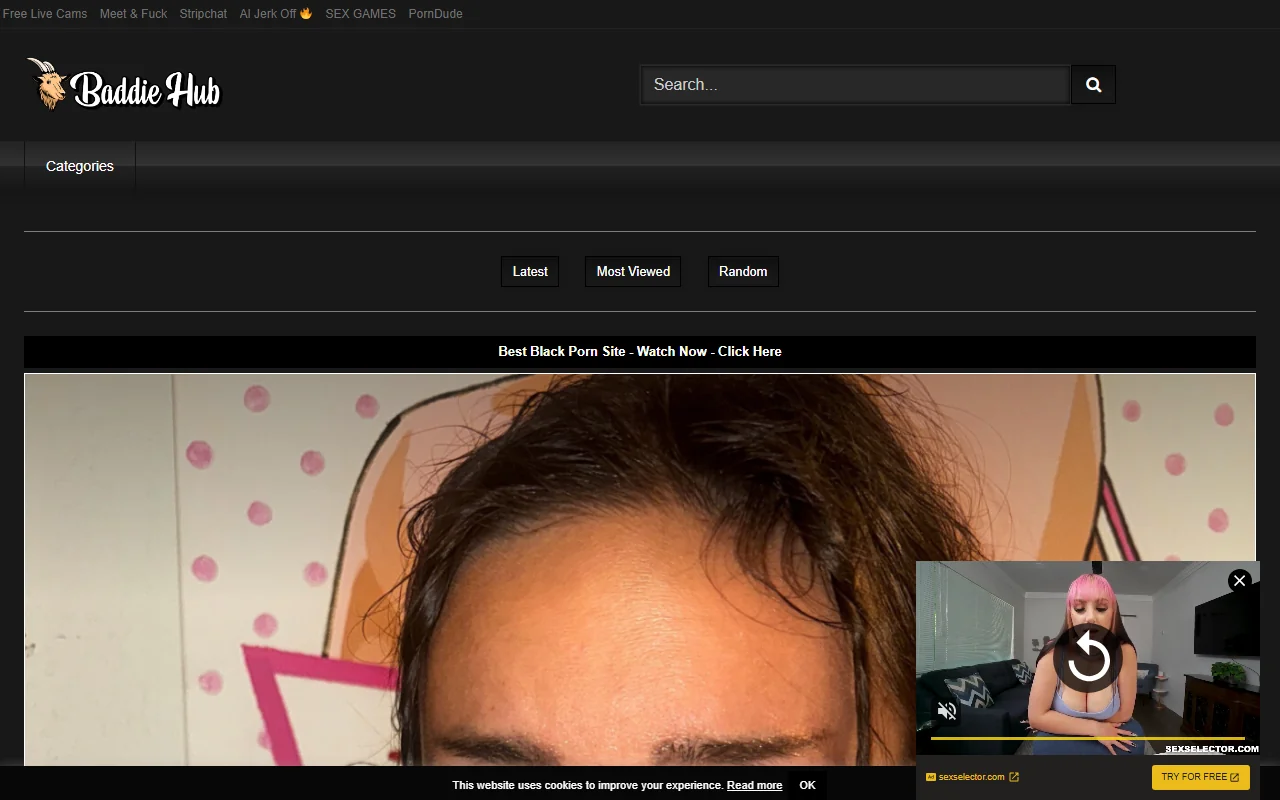Switch to the Most Viewed tab
Screen dimensions: 1280x800
[x=632, y=271]
